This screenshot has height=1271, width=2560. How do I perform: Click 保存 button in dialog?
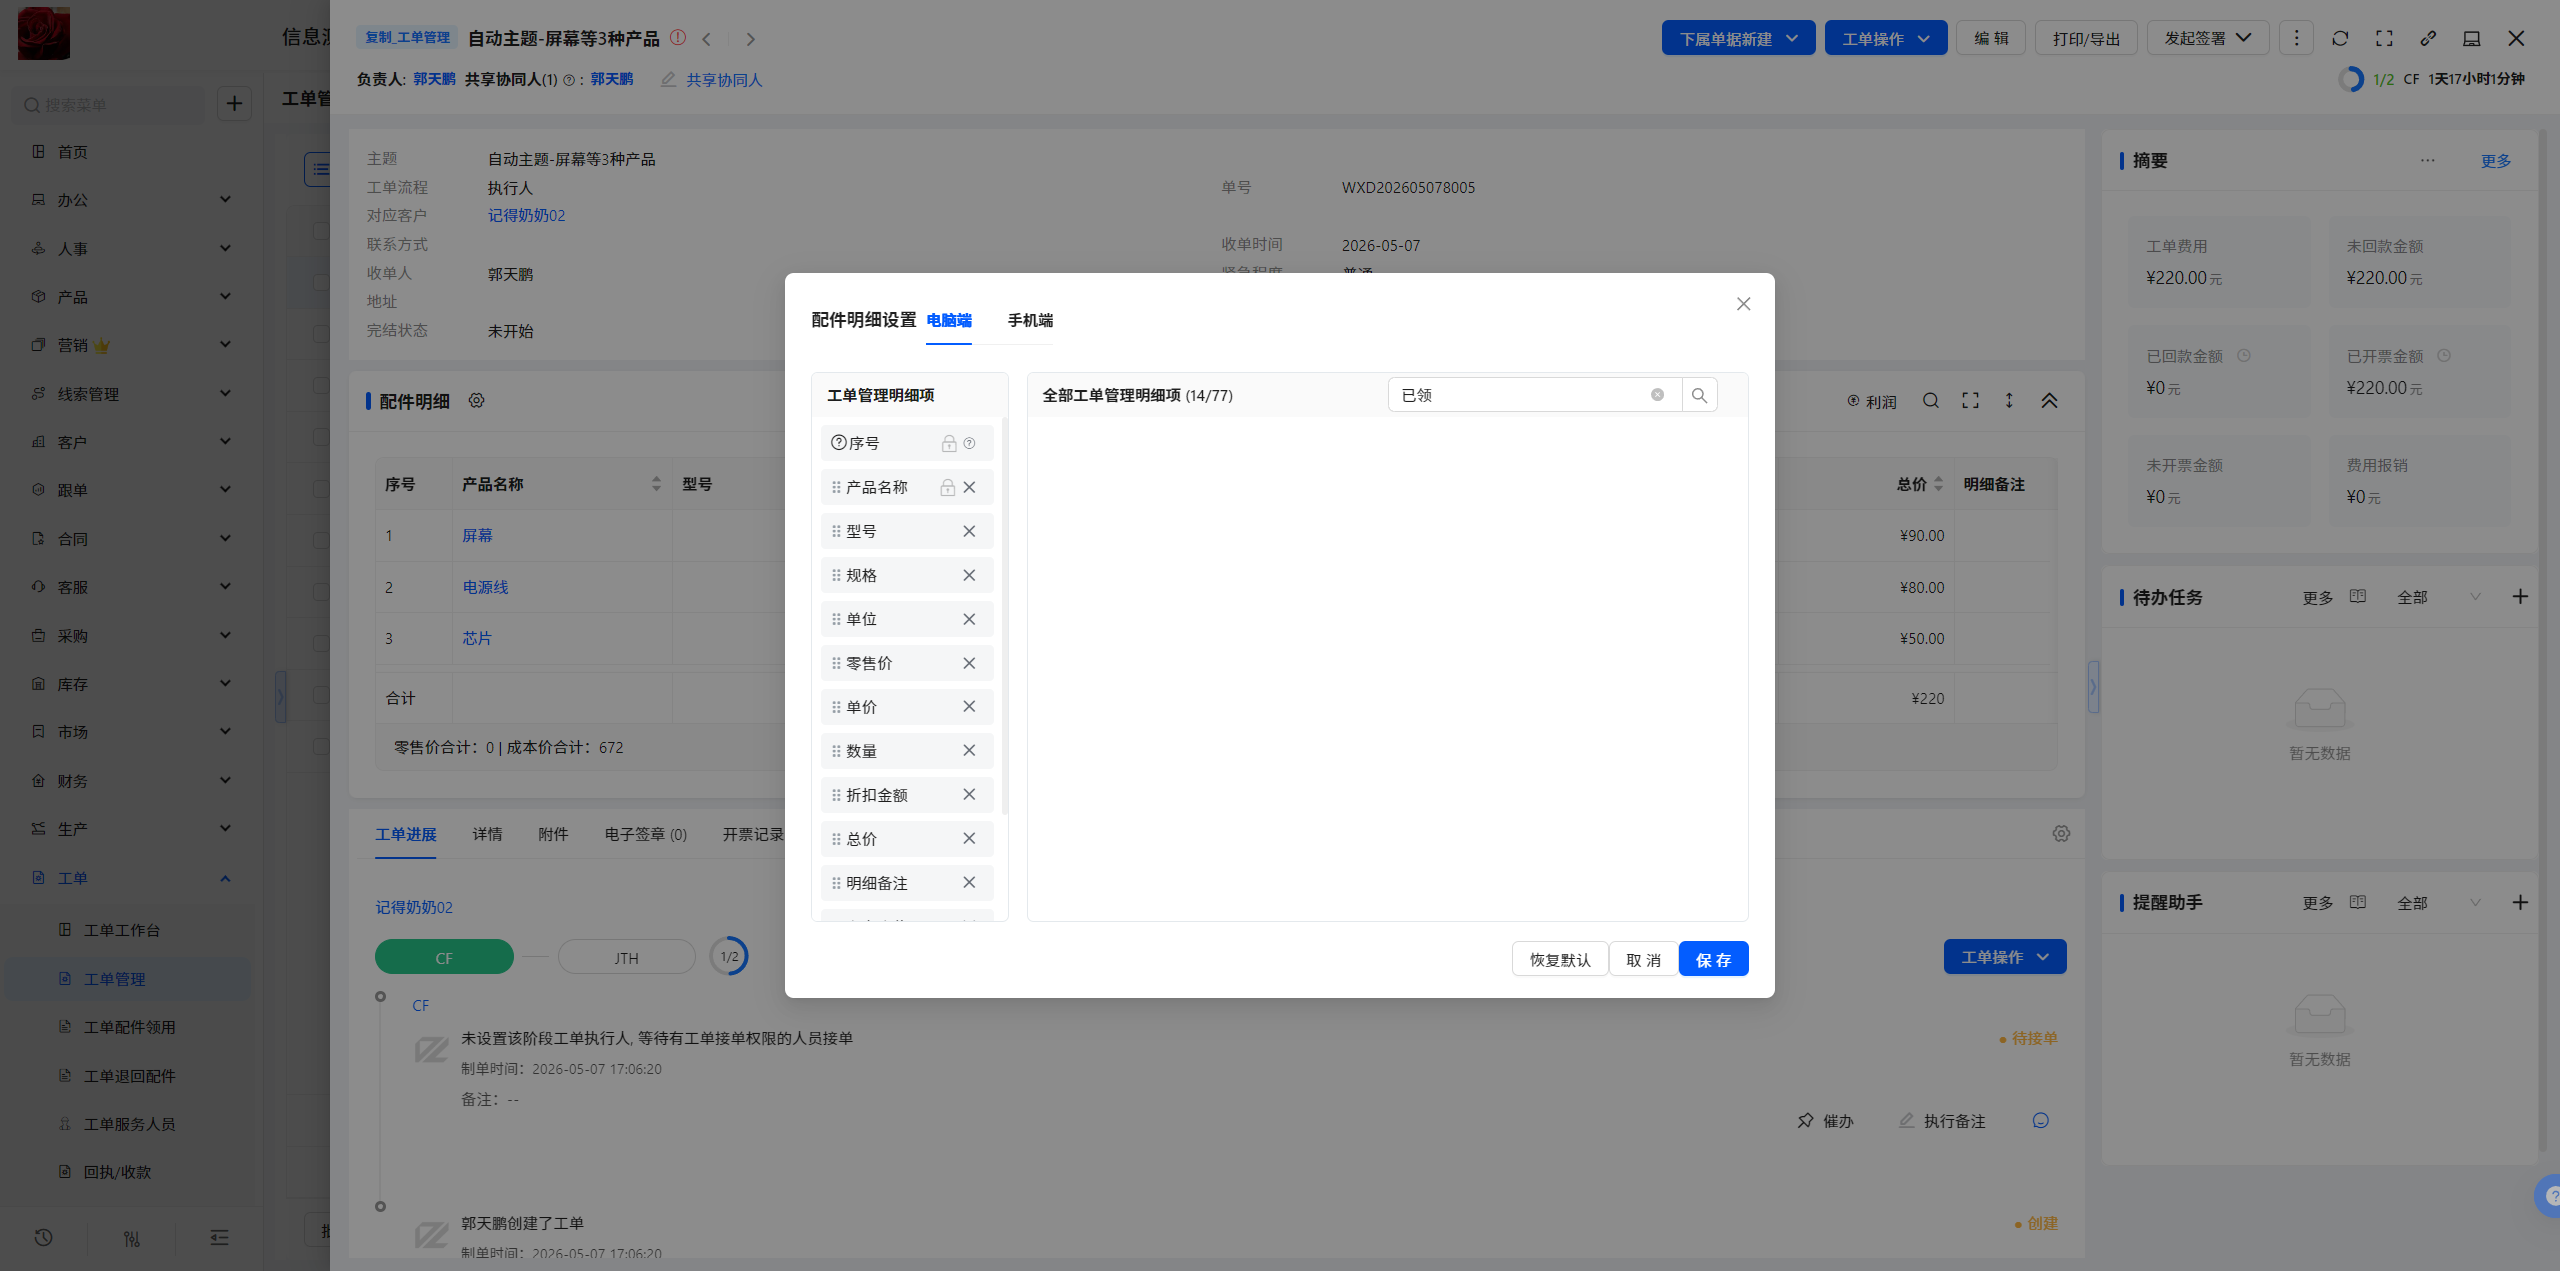[1713, 959]
